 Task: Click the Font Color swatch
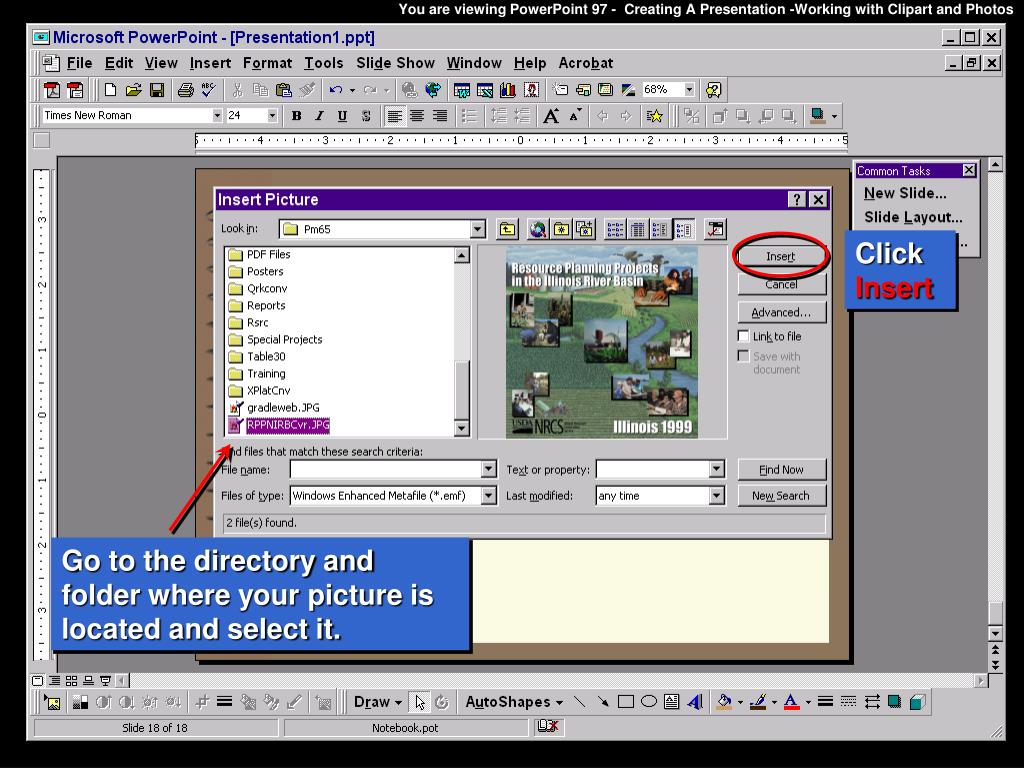point(792,702)
